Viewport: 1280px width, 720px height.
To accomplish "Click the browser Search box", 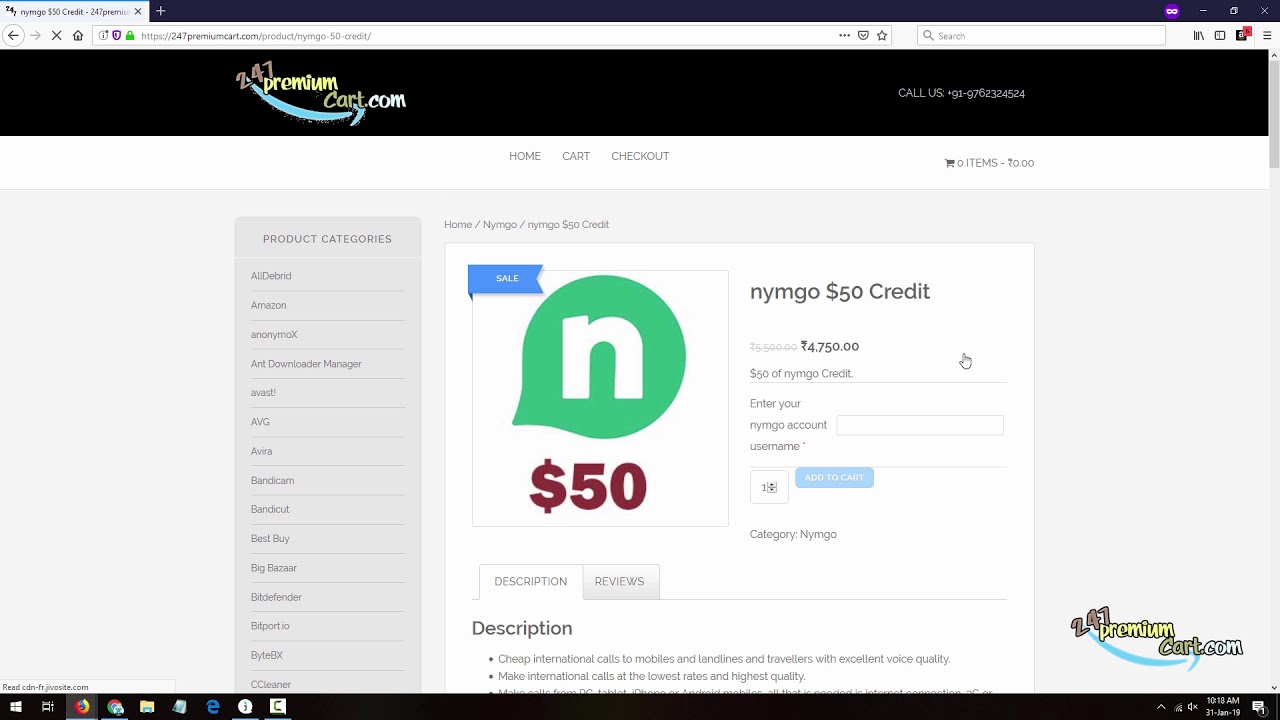I will 1041,35.
